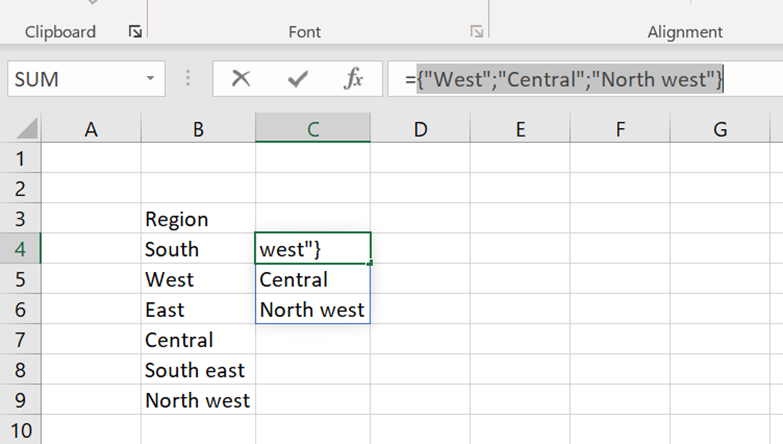Cancel the formula entry with X icon

(x=241, y=79)
